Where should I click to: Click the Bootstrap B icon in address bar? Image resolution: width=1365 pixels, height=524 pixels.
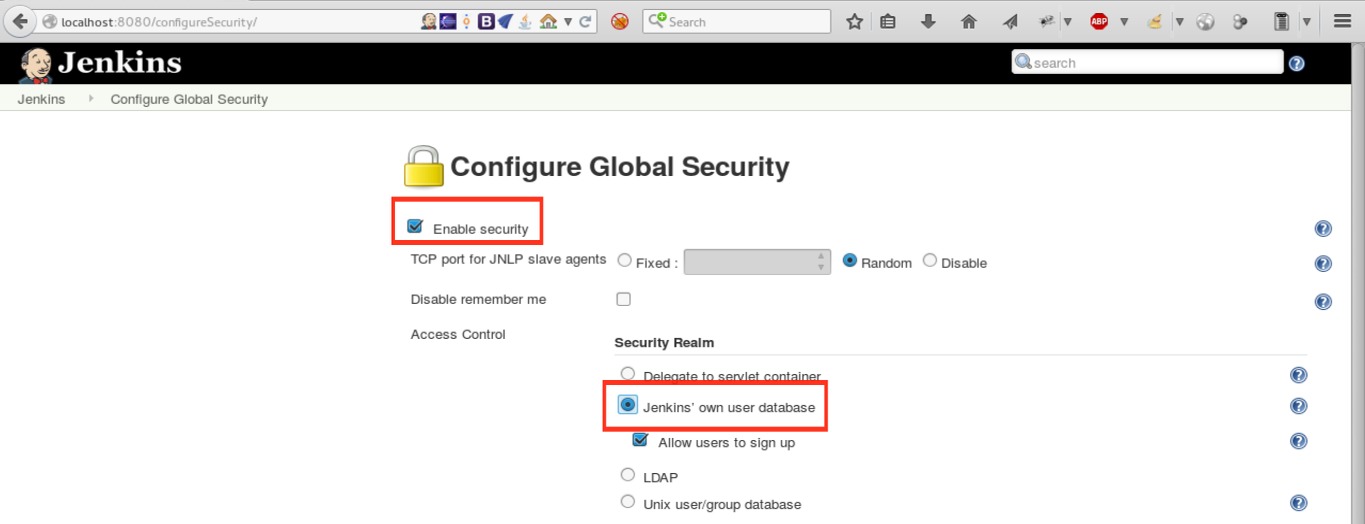tap(486, 21)
